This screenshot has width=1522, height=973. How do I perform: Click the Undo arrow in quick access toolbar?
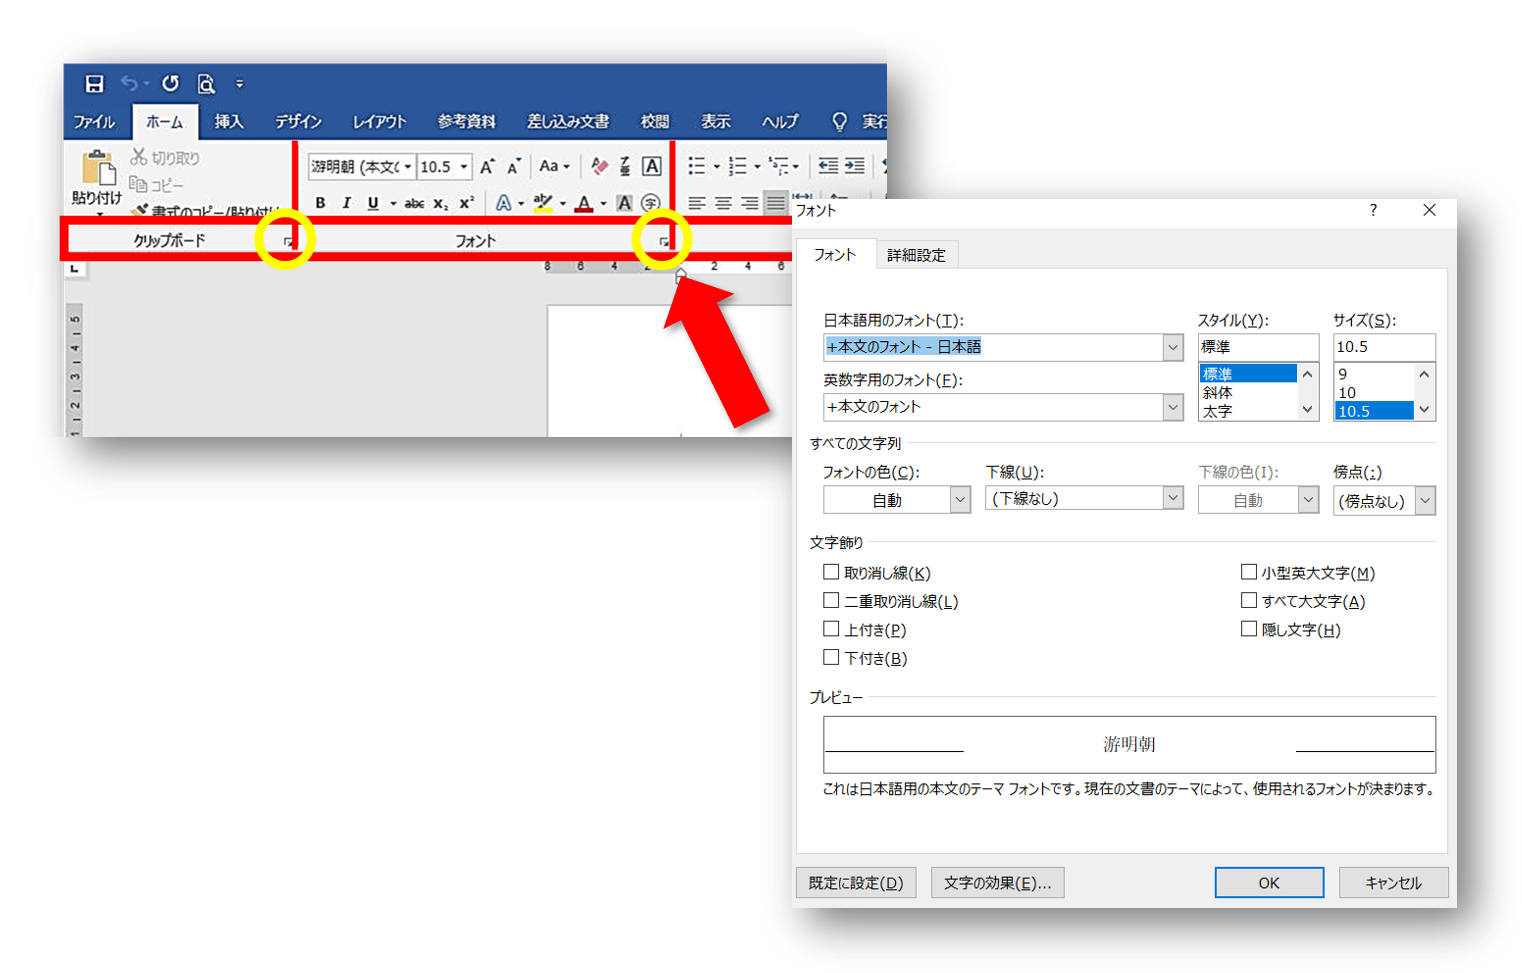pyautogui.click(x=130, y=83)
